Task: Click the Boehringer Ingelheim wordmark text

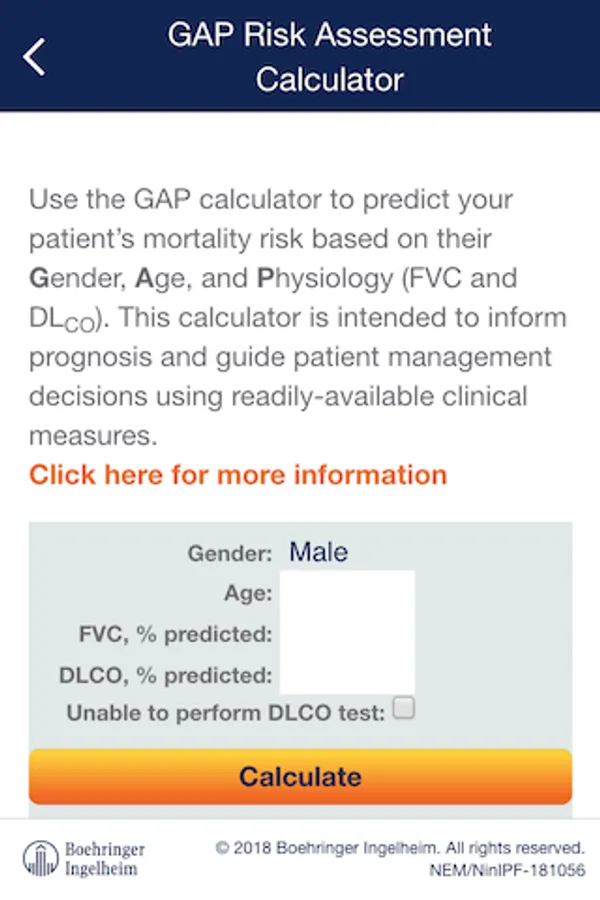Action: [x=104, y=859]
